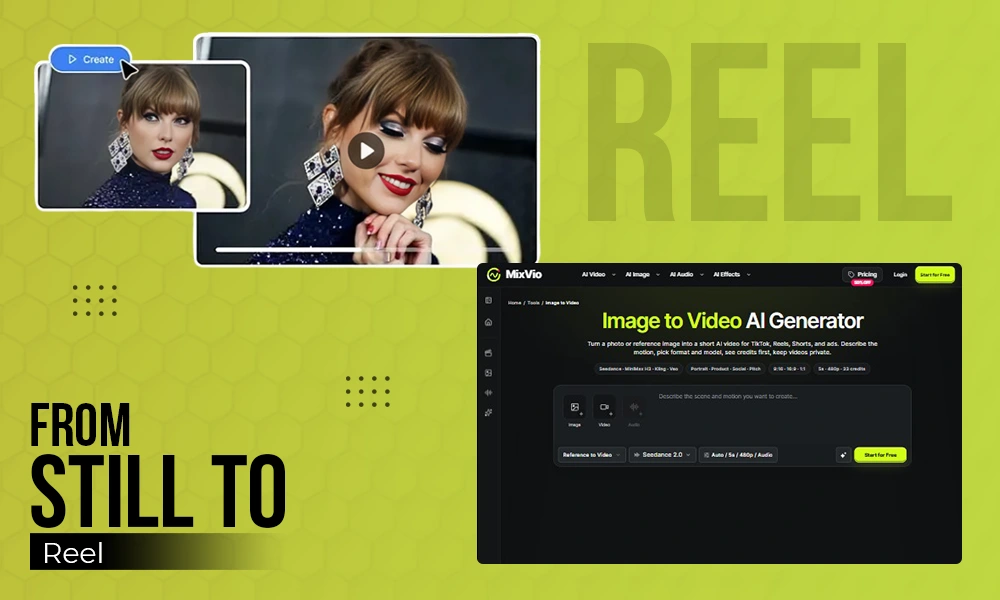Image resolution: width=1000 pixels, height=600 pixels.
Task: Click the Login link
Action: (x=900, y=275)
